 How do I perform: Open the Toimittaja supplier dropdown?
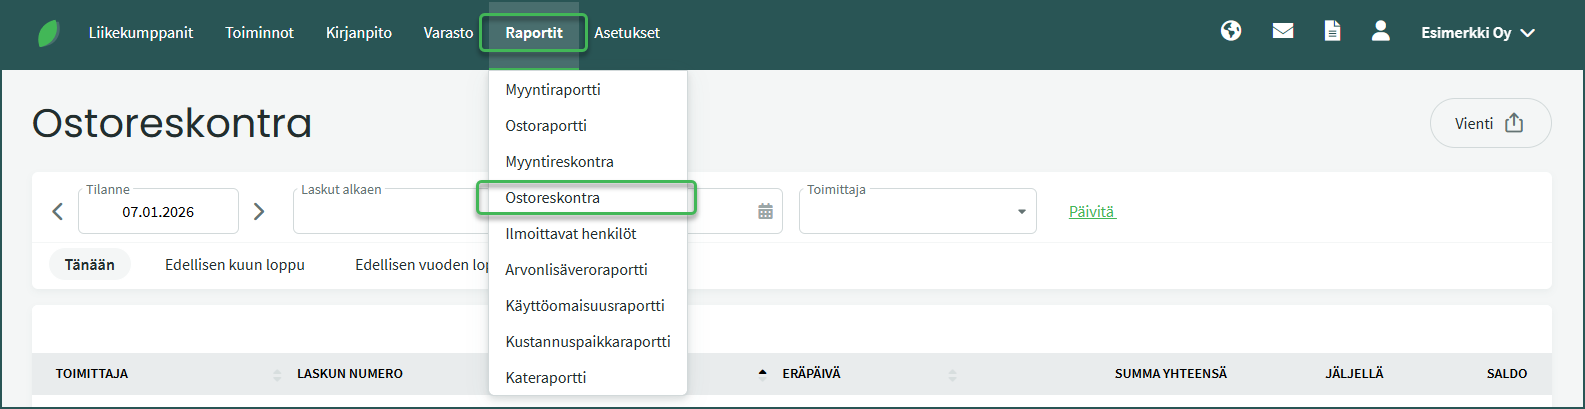click(x=917, y=212)
